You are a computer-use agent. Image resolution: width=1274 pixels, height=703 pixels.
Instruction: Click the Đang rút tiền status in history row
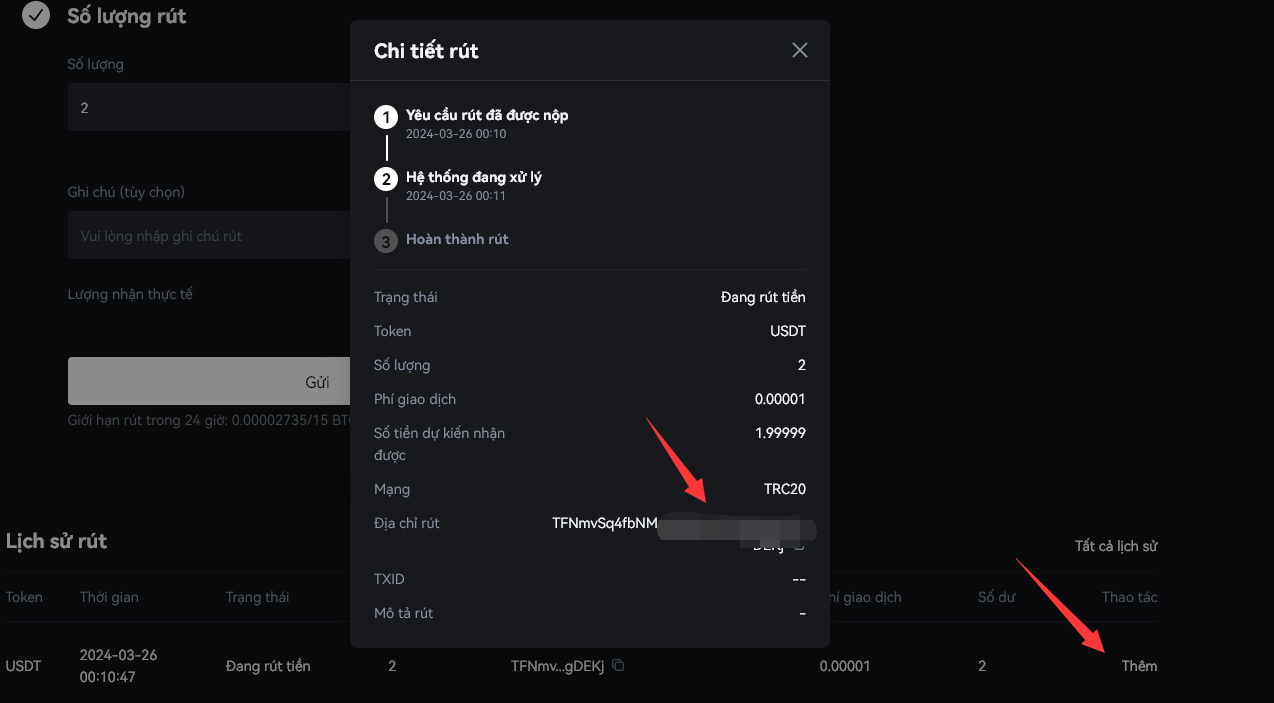click(268, 666)
